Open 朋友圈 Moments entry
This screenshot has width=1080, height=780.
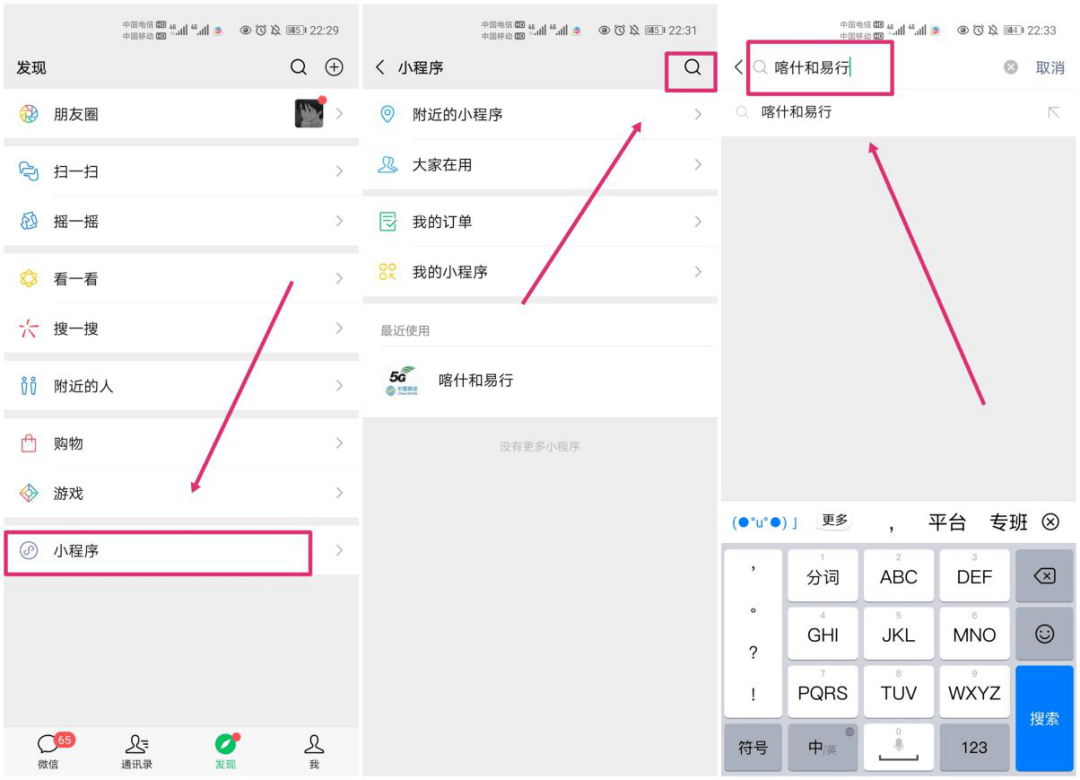(76, 114)
